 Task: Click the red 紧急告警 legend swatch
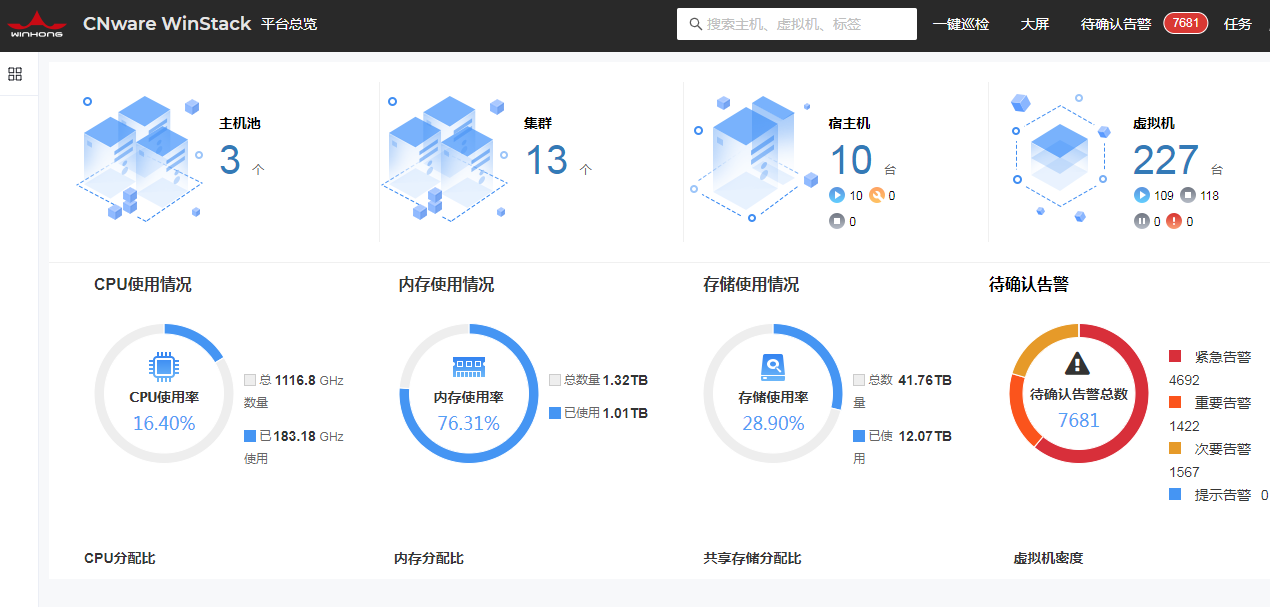pyautogui.click(x=1175, y=357)
